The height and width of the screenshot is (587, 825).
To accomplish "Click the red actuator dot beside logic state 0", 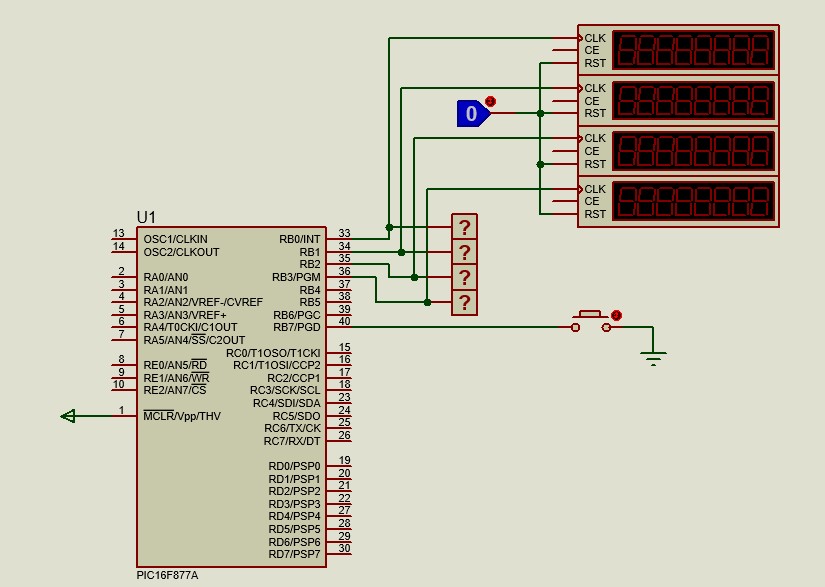I will (x=490, y=101).
